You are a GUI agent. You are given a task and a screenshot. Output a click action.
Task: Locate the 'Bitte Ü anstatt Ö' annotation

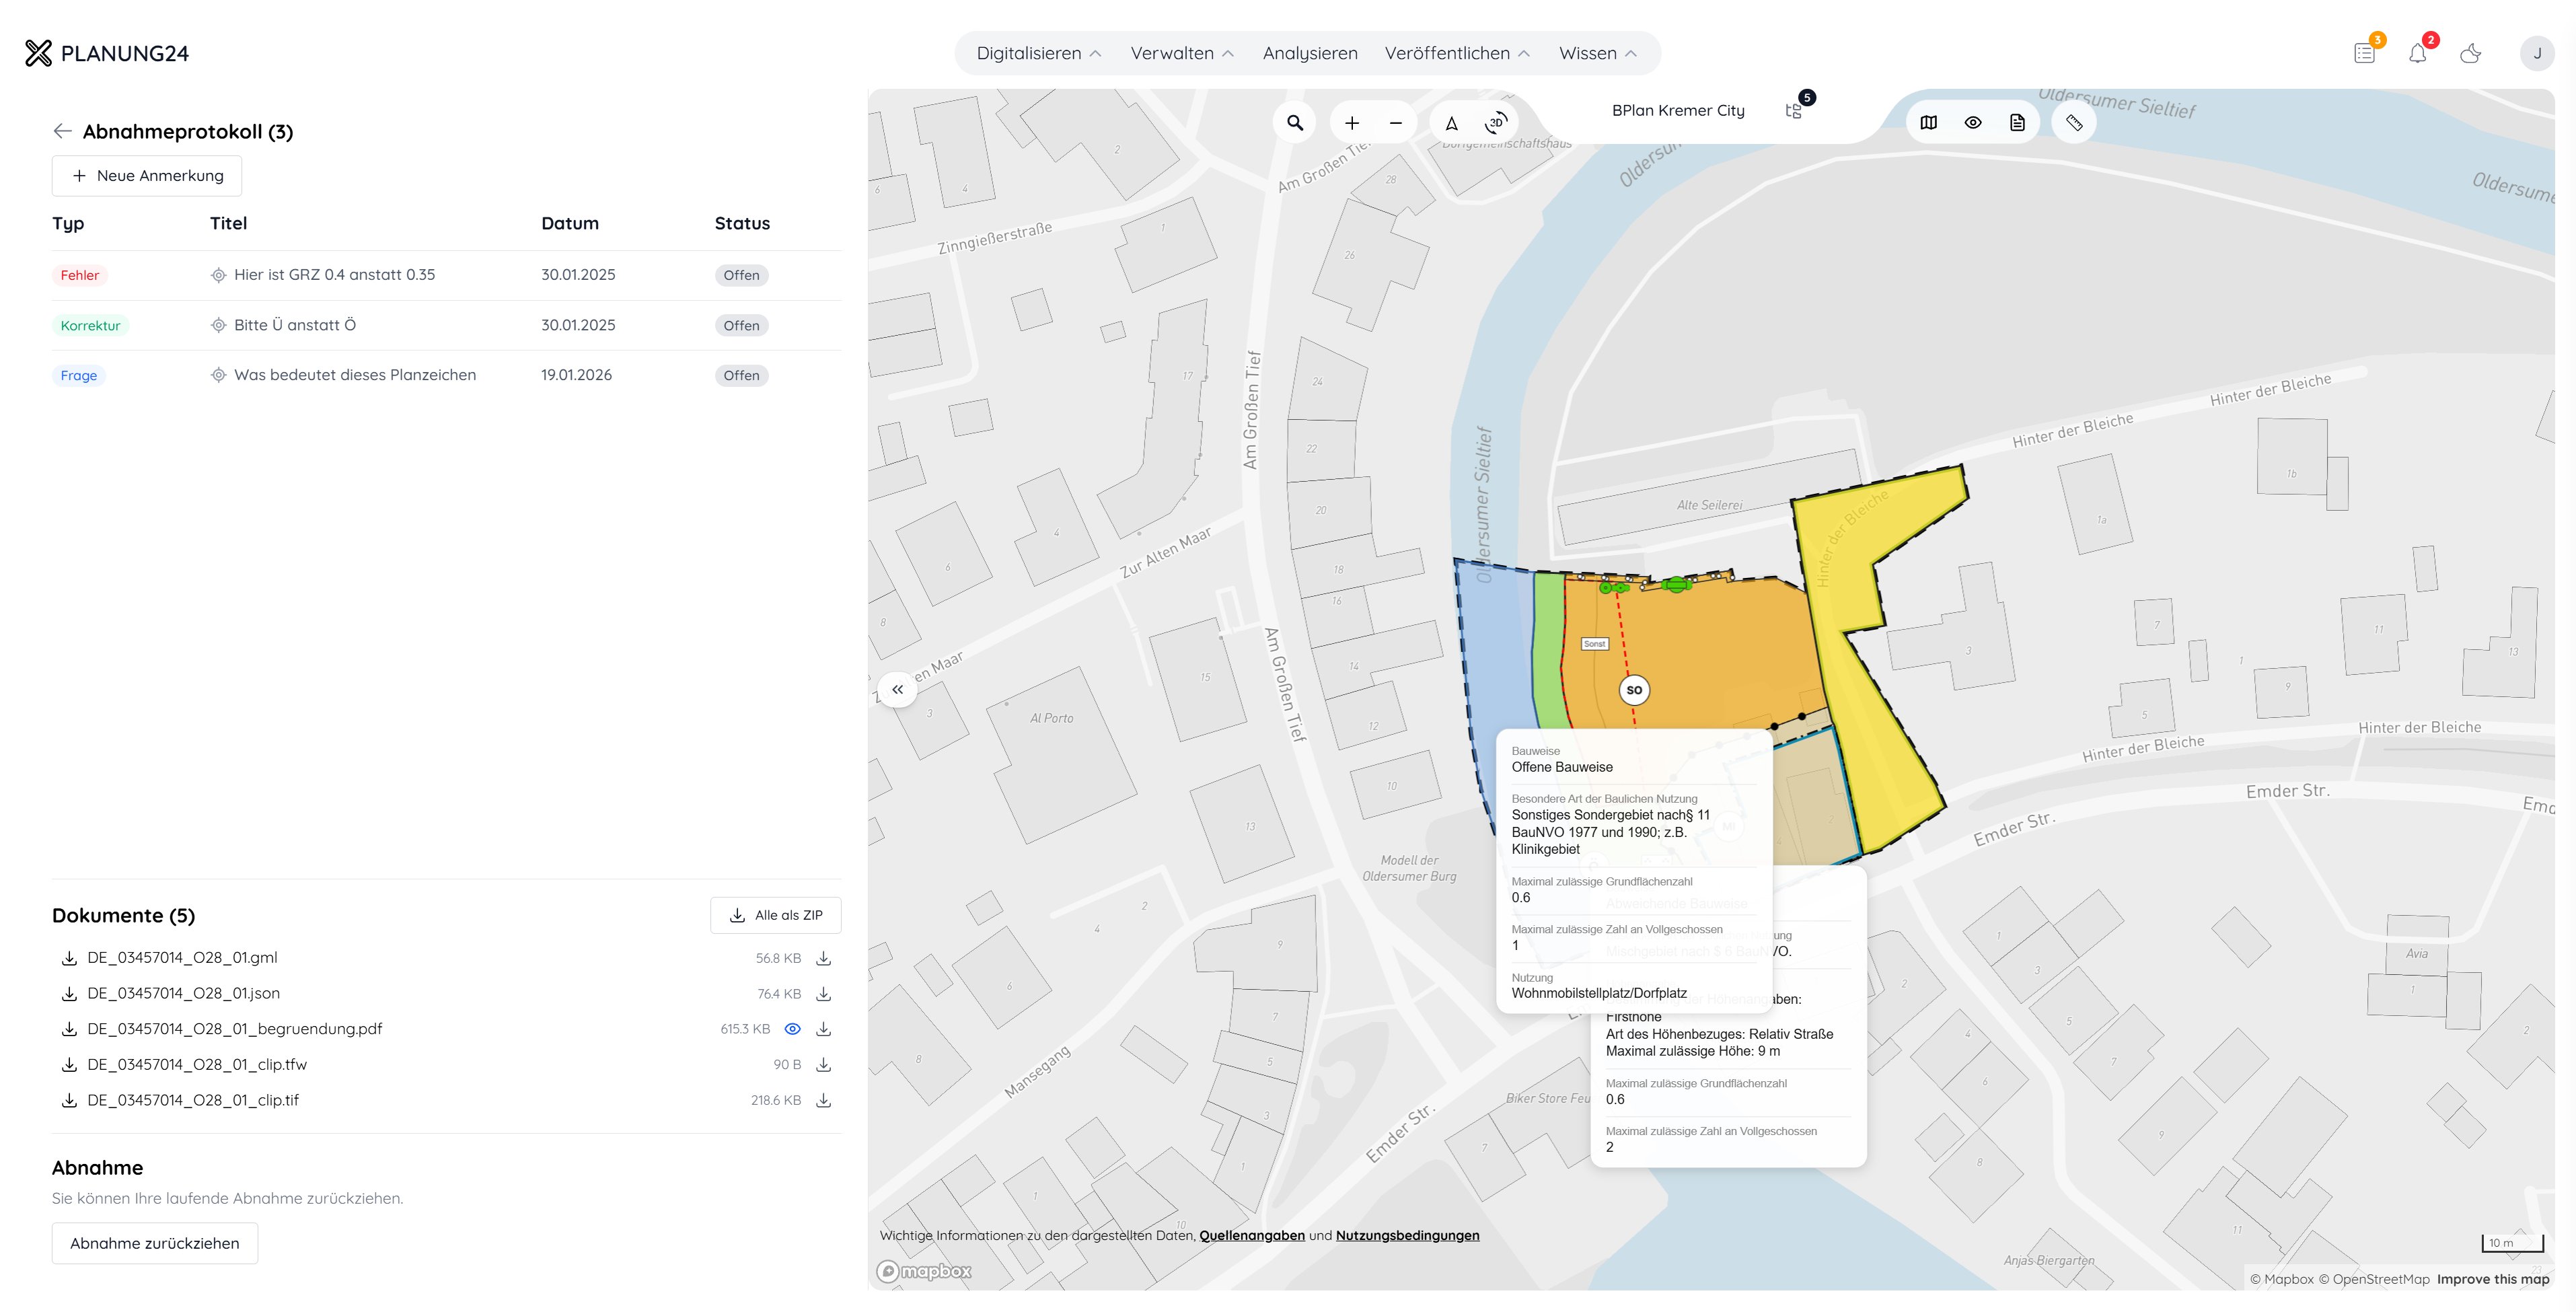tap(218, 325)
